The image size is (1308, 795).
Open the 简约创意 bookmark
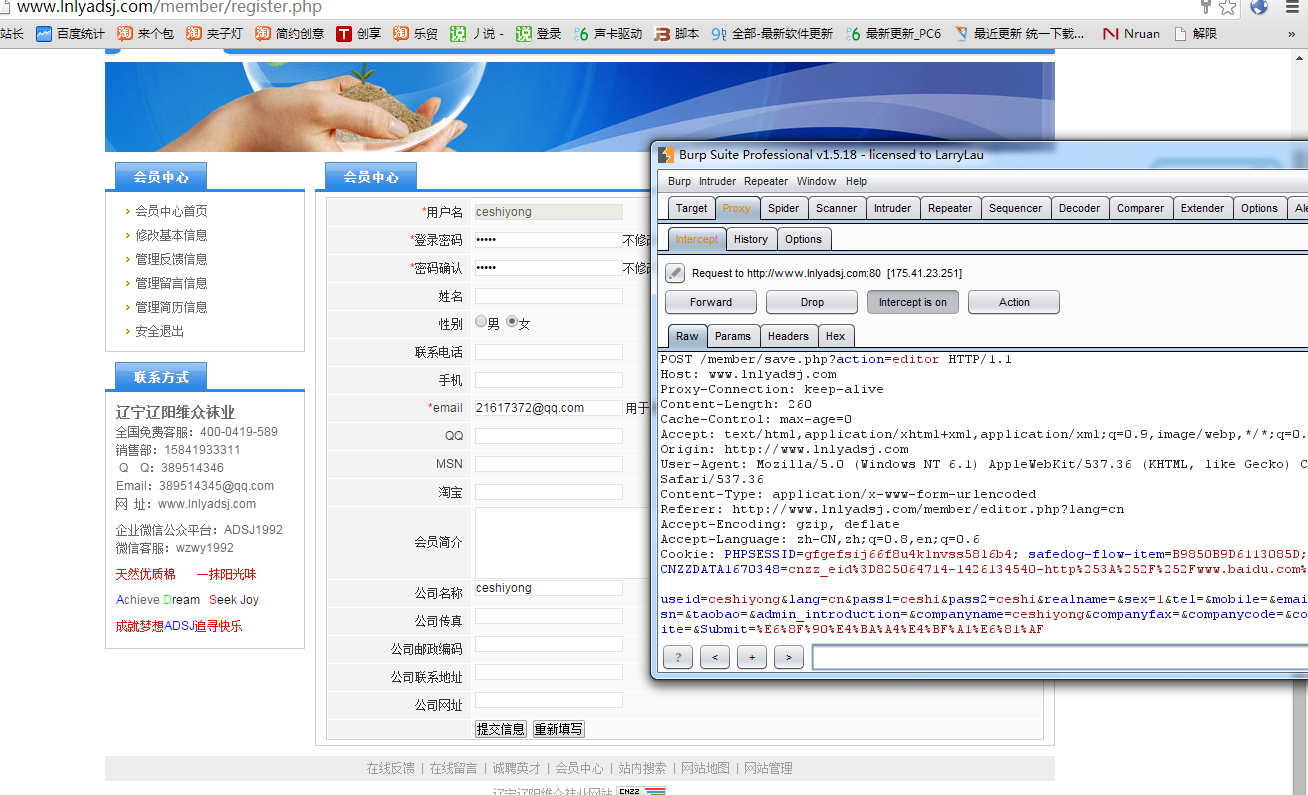[289, 34]
